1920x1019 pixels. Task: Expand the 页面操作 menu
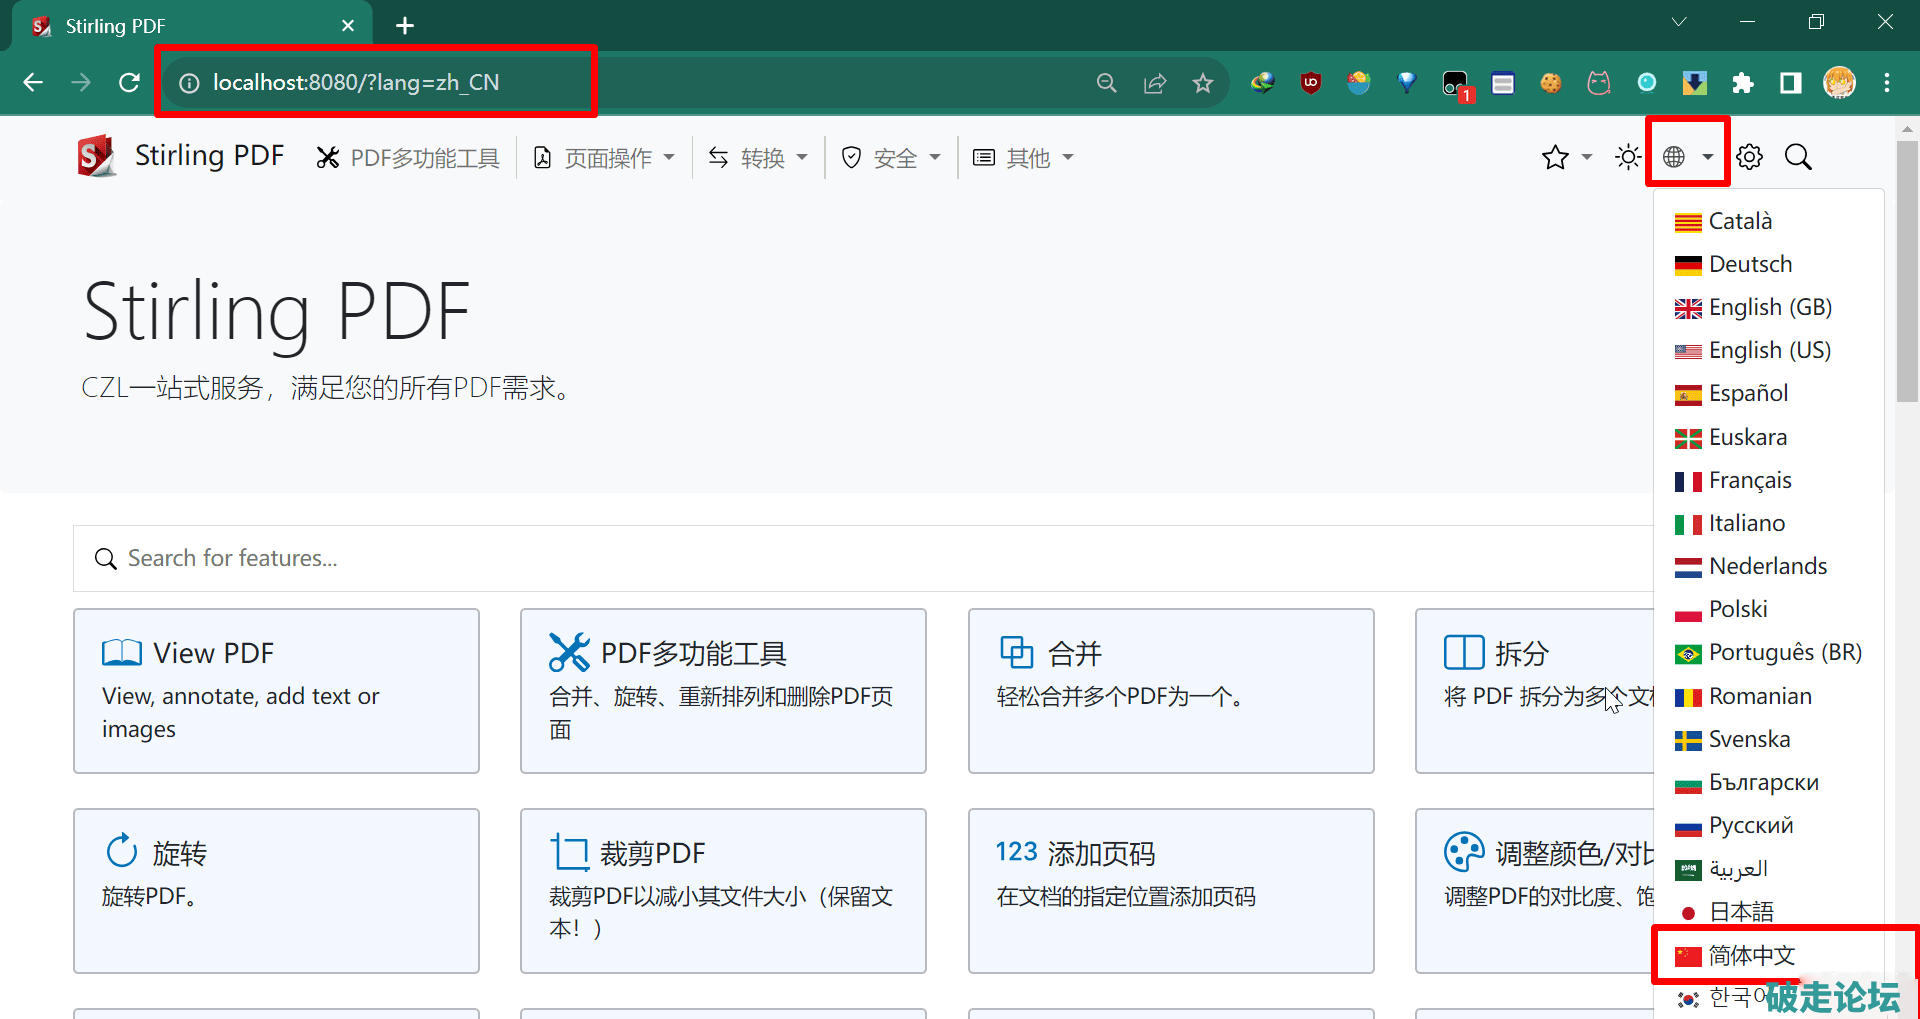[x=605, y=158]
